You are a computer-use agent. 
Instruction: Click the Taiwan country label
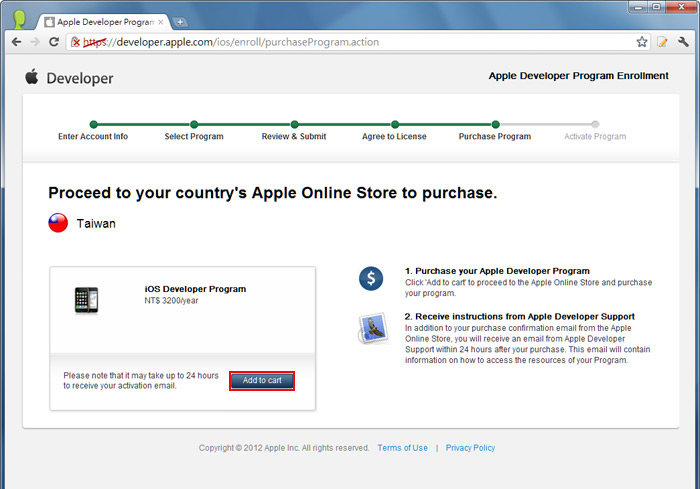[x=96, y=223]
